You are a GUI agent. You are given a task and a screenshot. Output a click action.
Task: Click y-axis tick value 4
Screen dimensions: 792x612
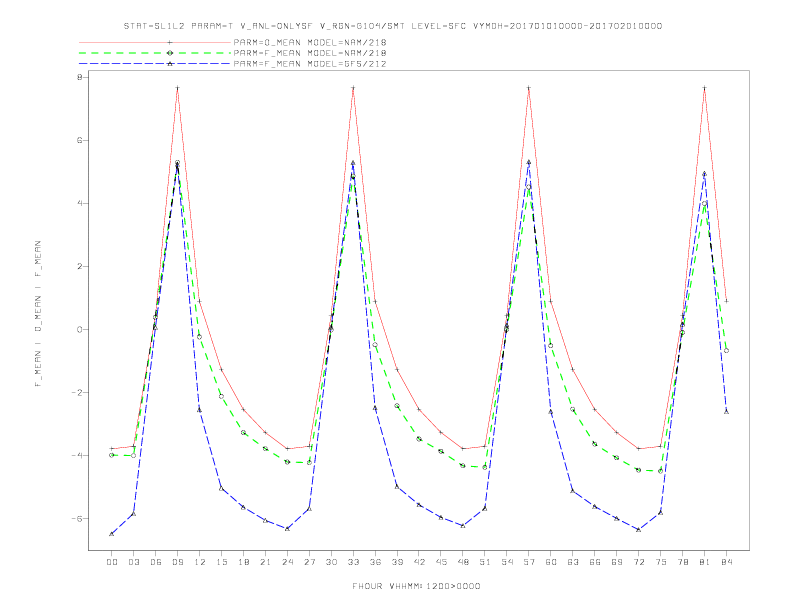[x=79, y=203]
